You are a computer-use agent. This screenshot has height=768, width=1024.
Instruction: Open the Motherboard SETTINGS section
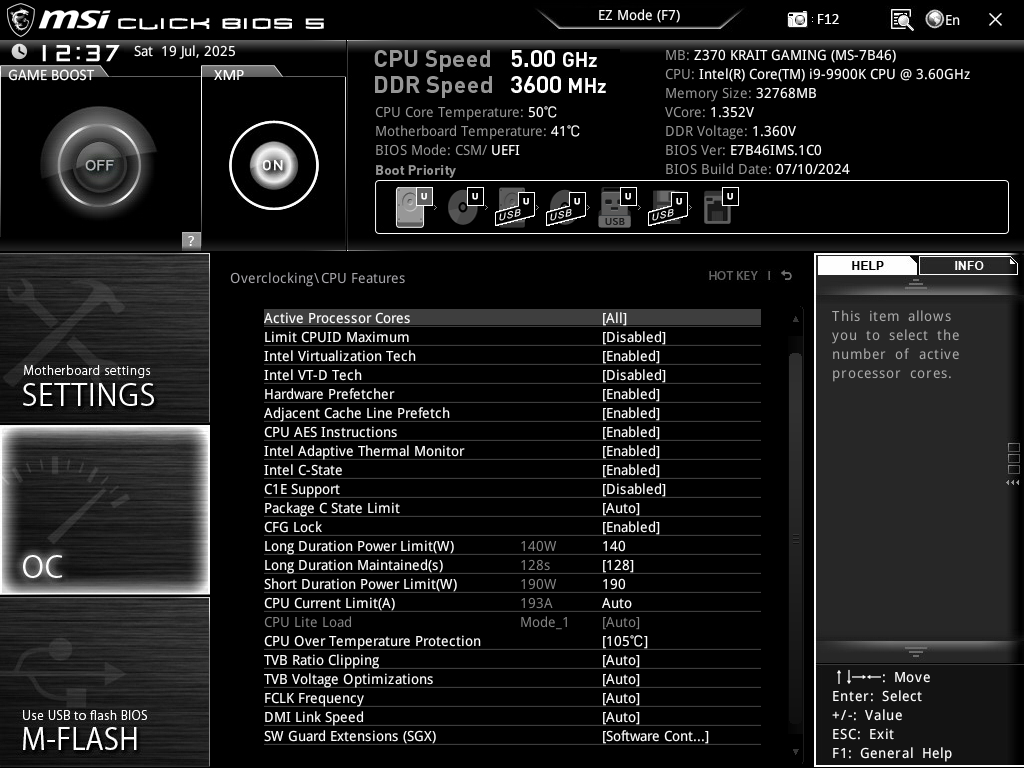(x=104, y=338)
